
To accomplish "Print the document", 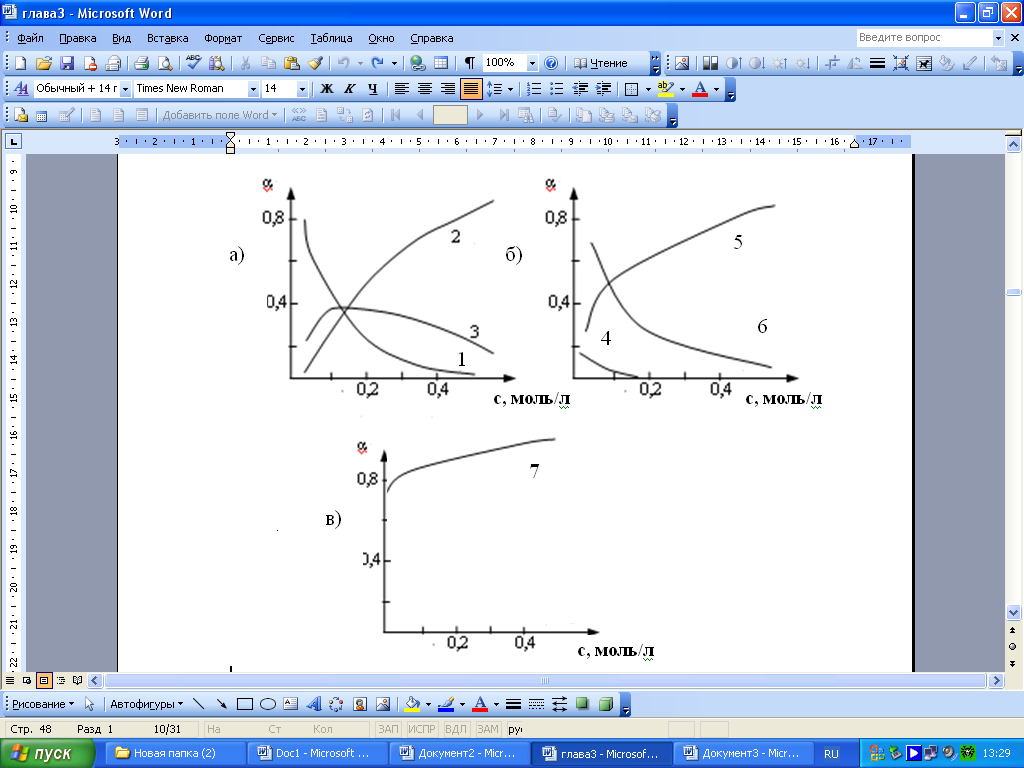I will (x=141, y=63).
